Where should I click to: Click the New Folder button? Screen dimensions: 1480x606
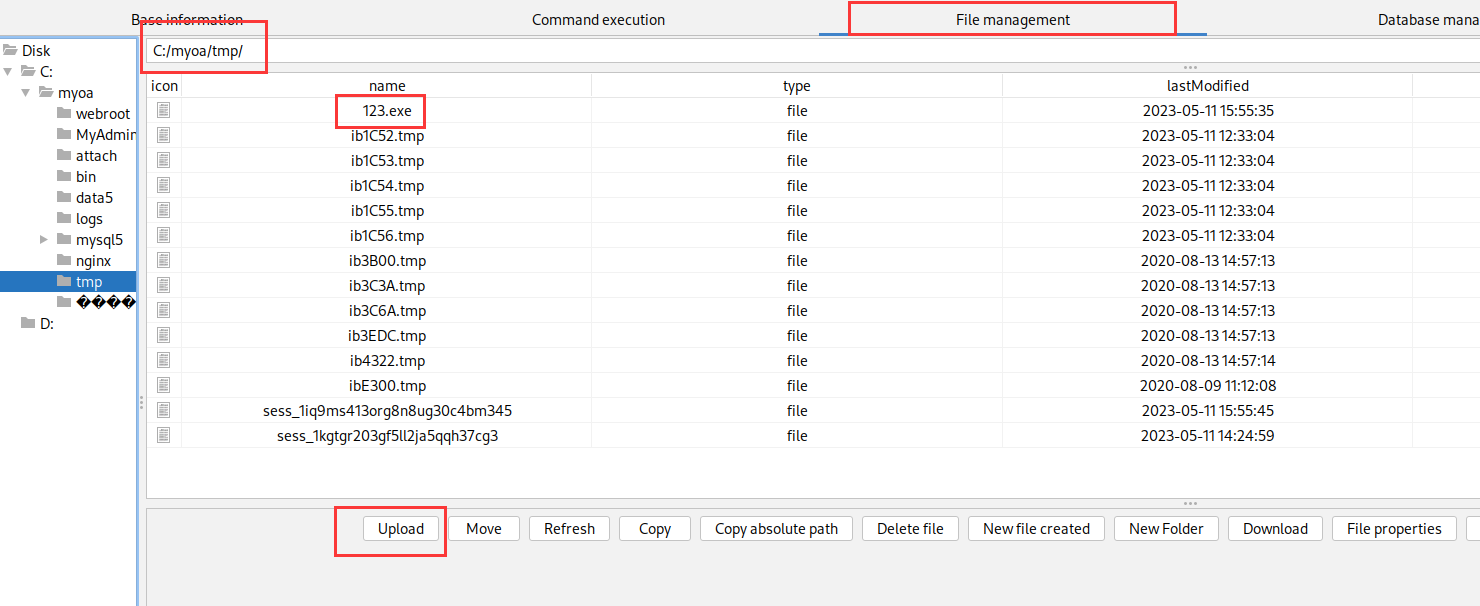click(1166, 529)
